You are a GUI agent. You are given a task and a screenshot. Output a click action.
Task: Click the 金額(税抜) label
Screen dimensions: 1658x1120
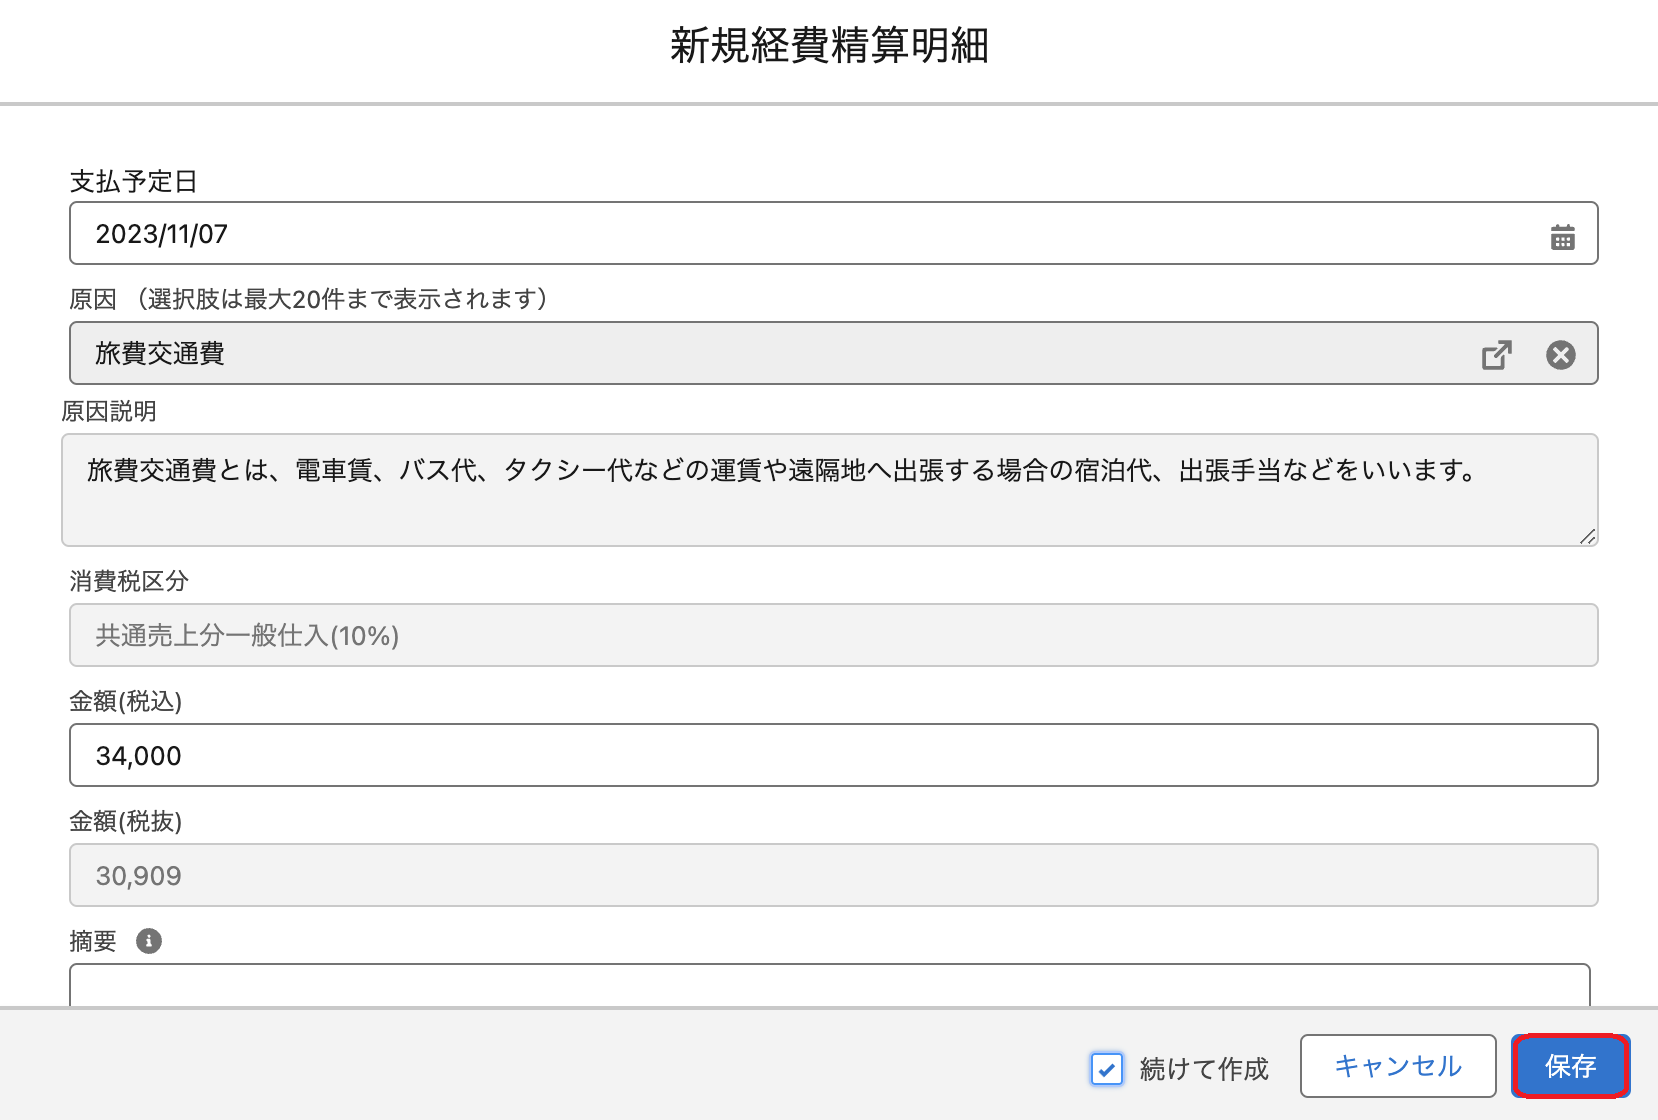pos(126,822)
